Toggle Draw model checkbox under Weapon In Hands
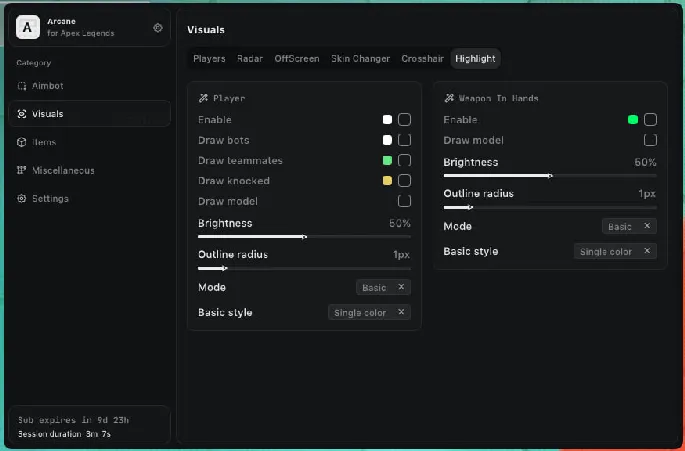 (650, 141)
